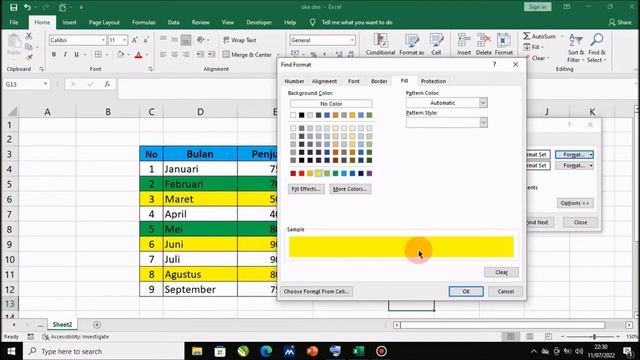The image size is (640, 360).
Task: Open the first Format... dropdown arrow in Find dialog
Action: click(591, 155)
